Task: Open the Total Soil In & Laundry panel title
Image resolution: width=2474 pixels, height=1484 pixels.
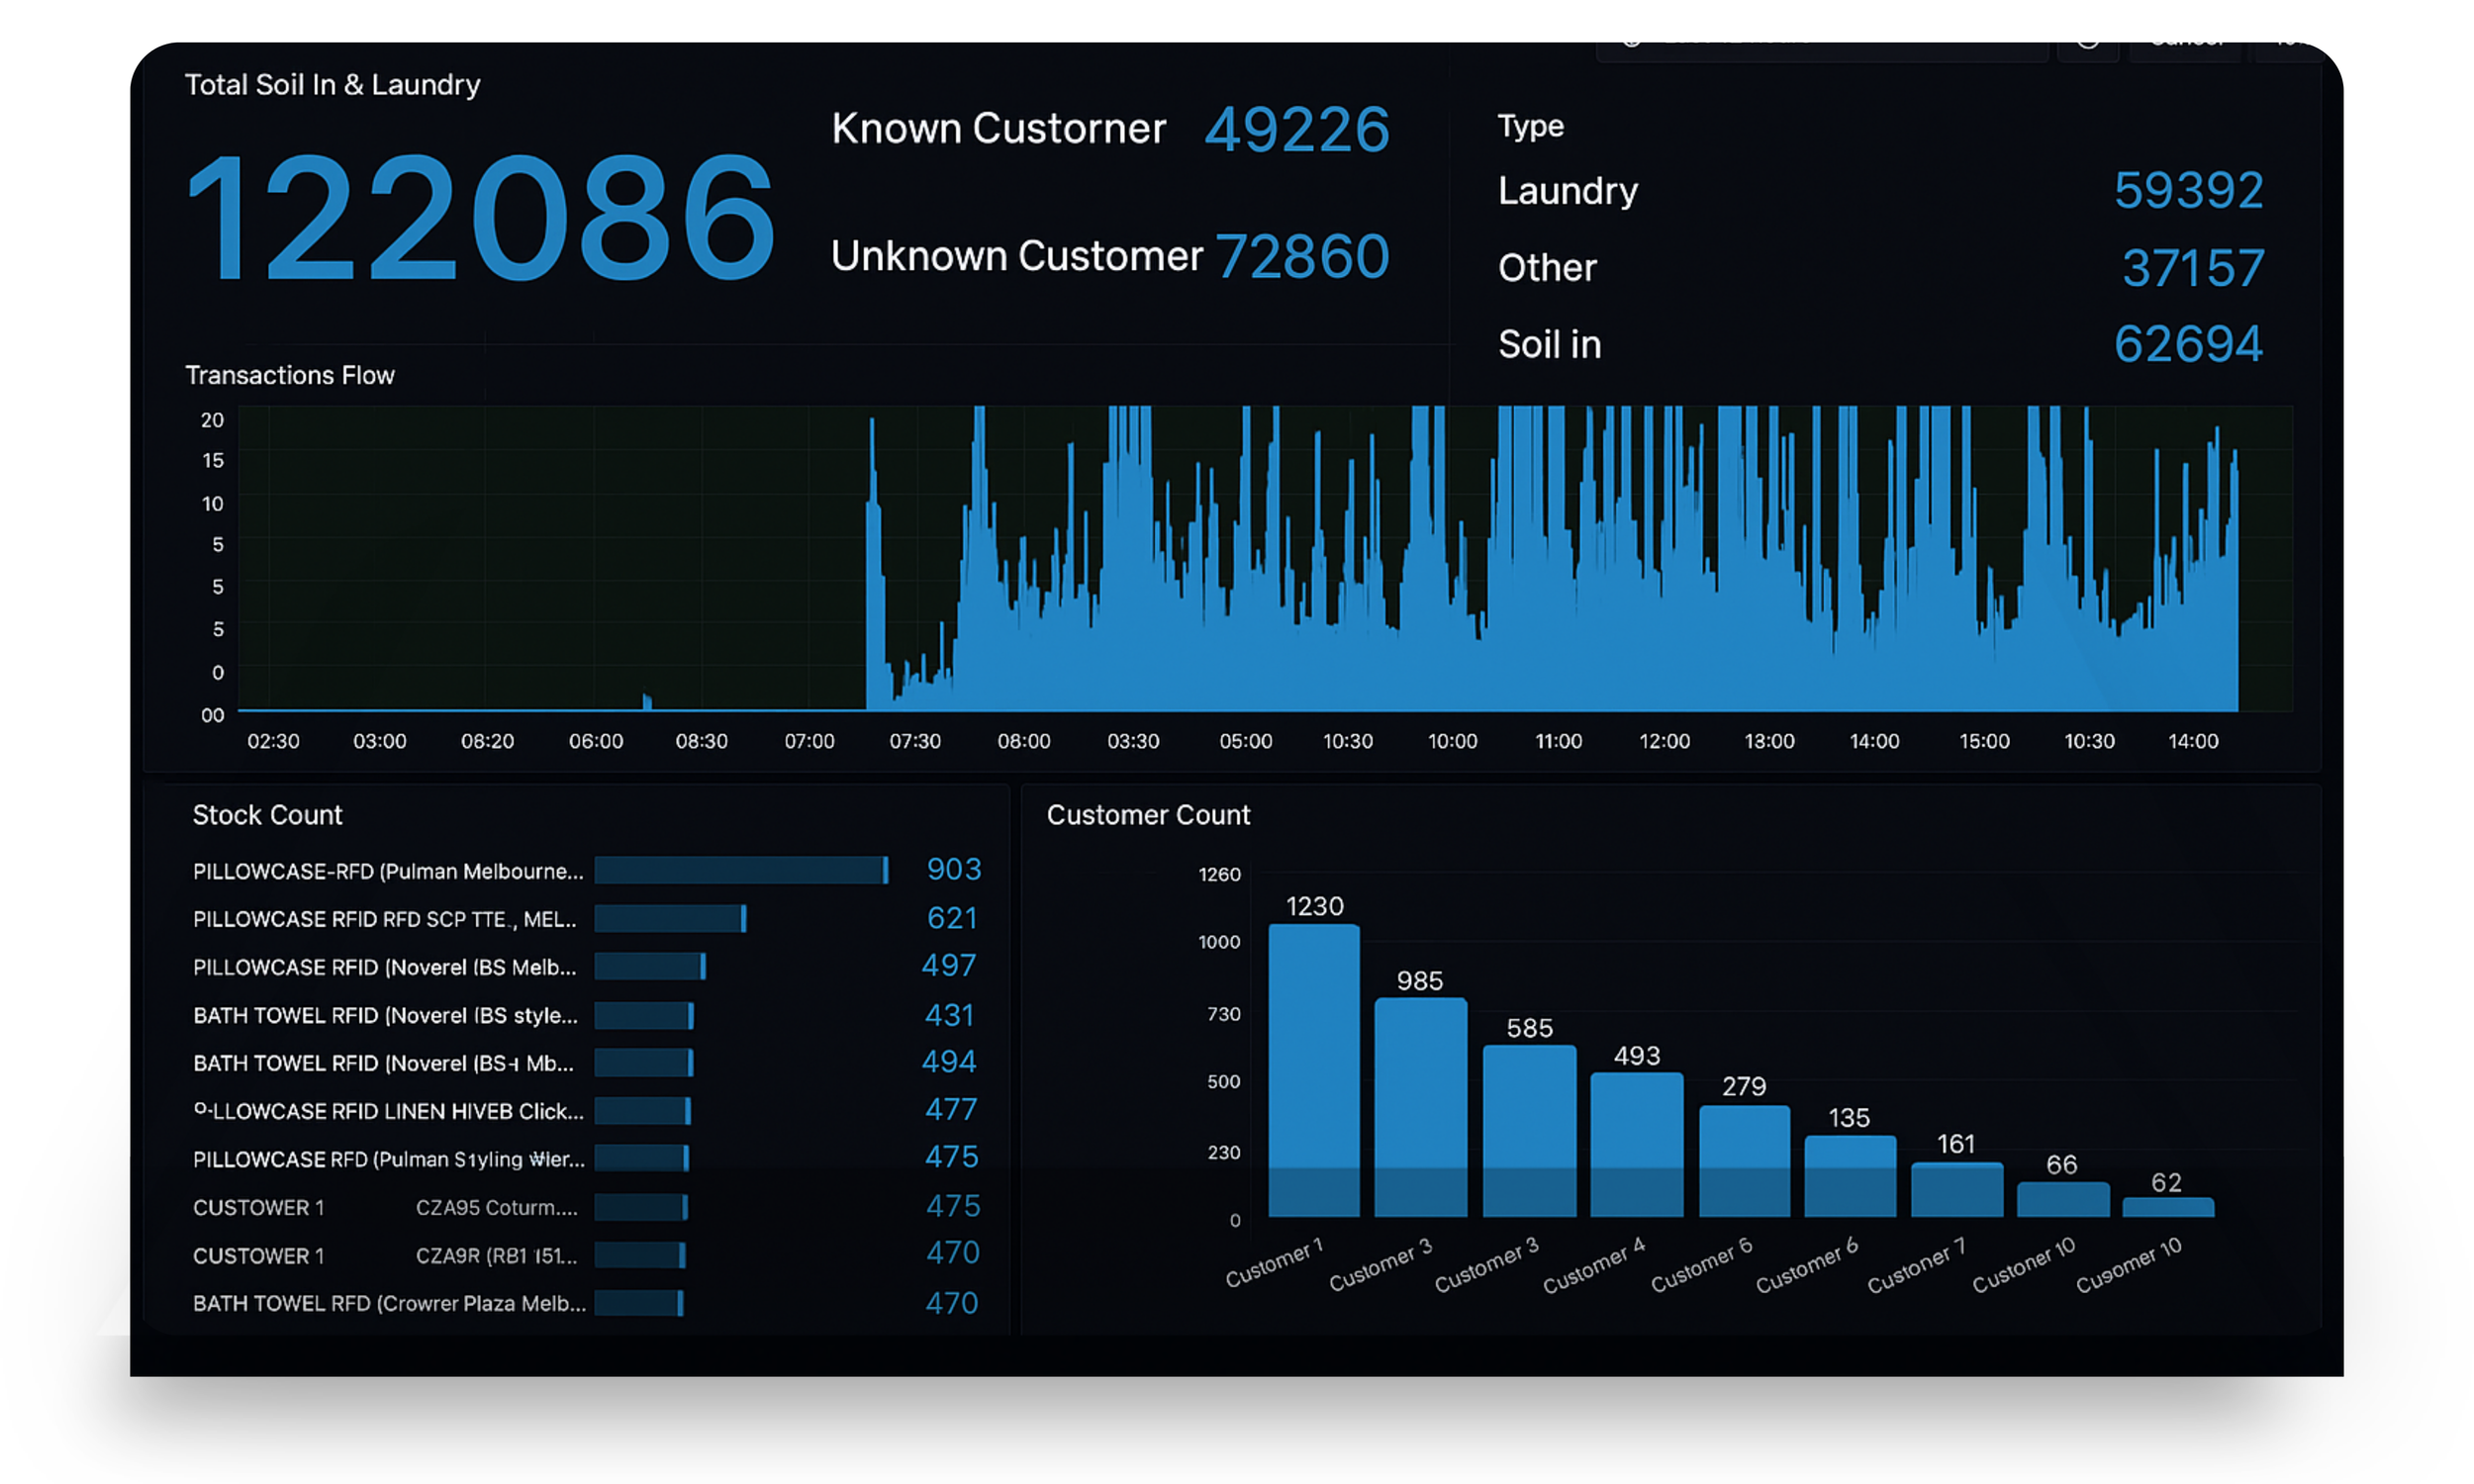Action: pos(332,85)
